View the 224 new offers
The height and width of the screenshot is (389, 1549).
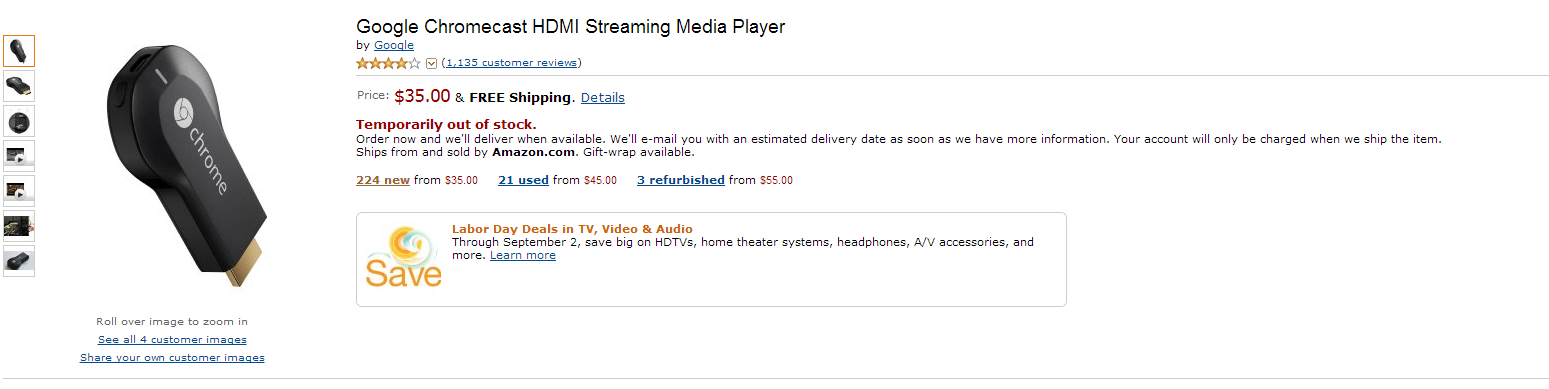coord(383,180)
